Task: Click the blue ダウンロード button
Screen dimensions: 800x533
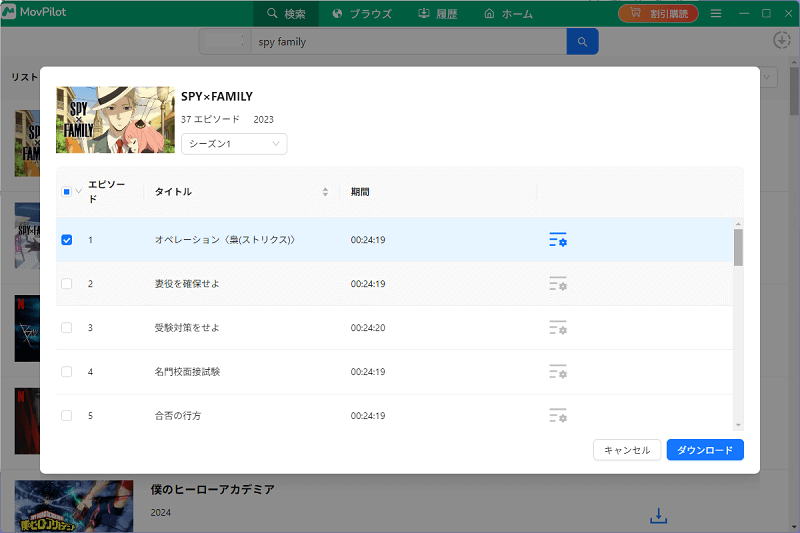Action: (x=705, y=450)
